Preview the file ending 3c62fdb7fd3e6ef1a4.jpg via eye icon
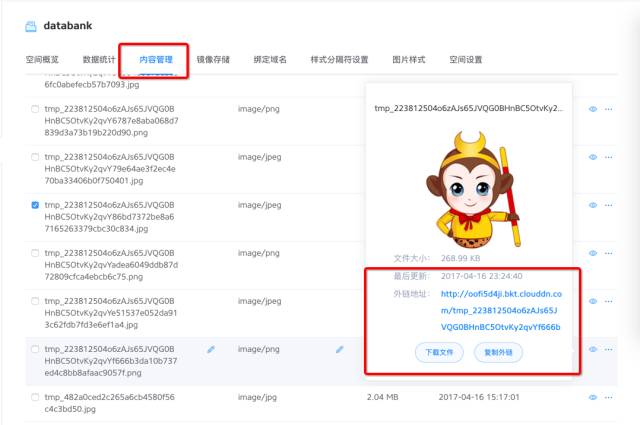Screen dimensions: 640x425 point(593,301)
